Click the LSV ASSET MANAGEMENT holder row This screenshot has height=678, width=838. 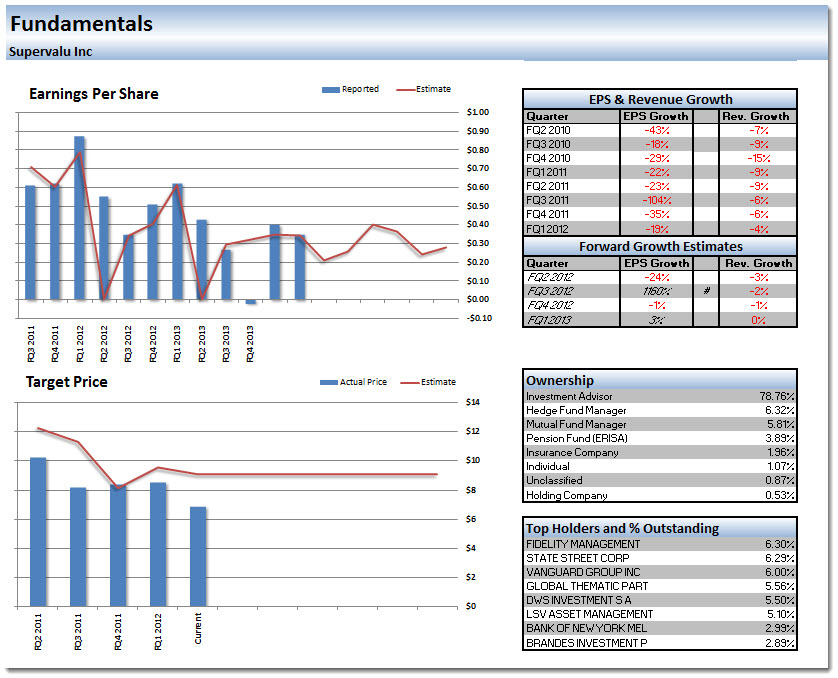[660, 614]
